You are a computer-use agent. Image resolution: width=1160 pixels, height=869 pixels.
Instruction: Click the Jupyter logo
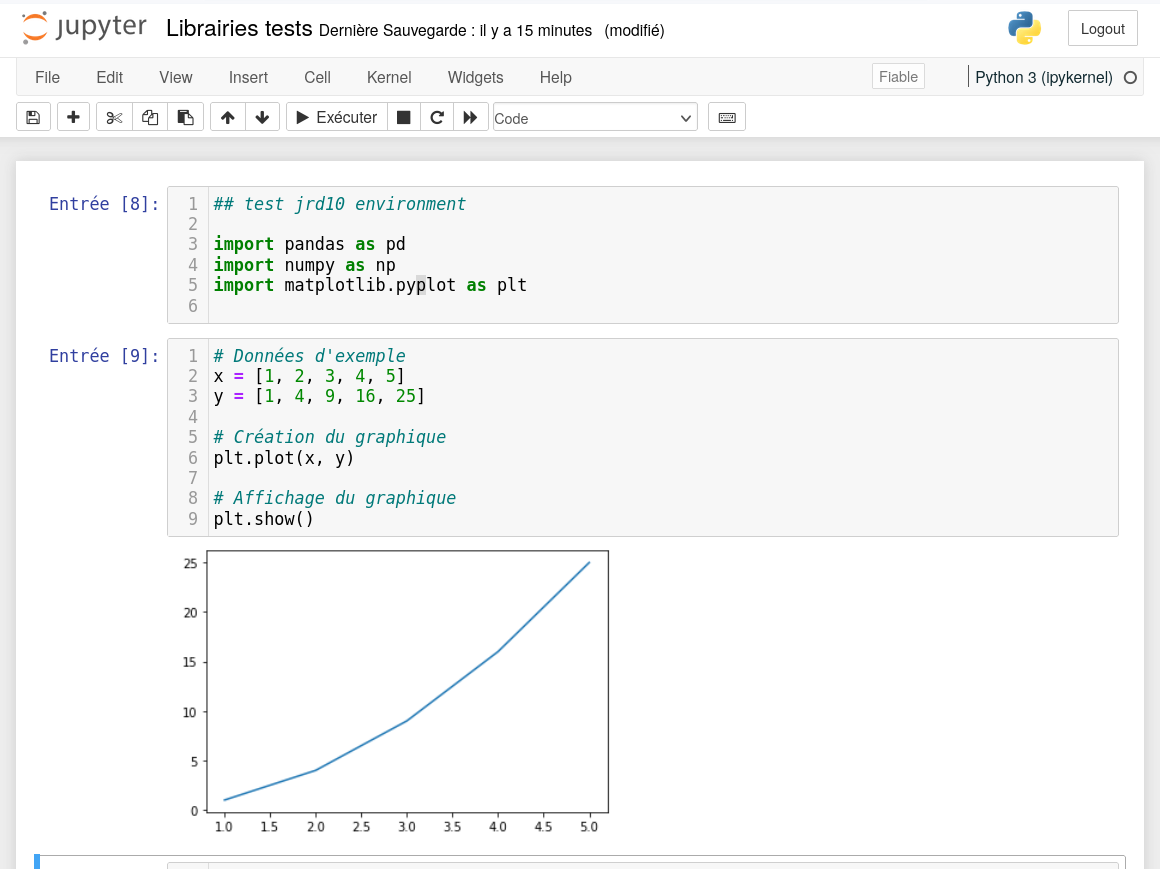pyautogui.click(x=84, y=28)
